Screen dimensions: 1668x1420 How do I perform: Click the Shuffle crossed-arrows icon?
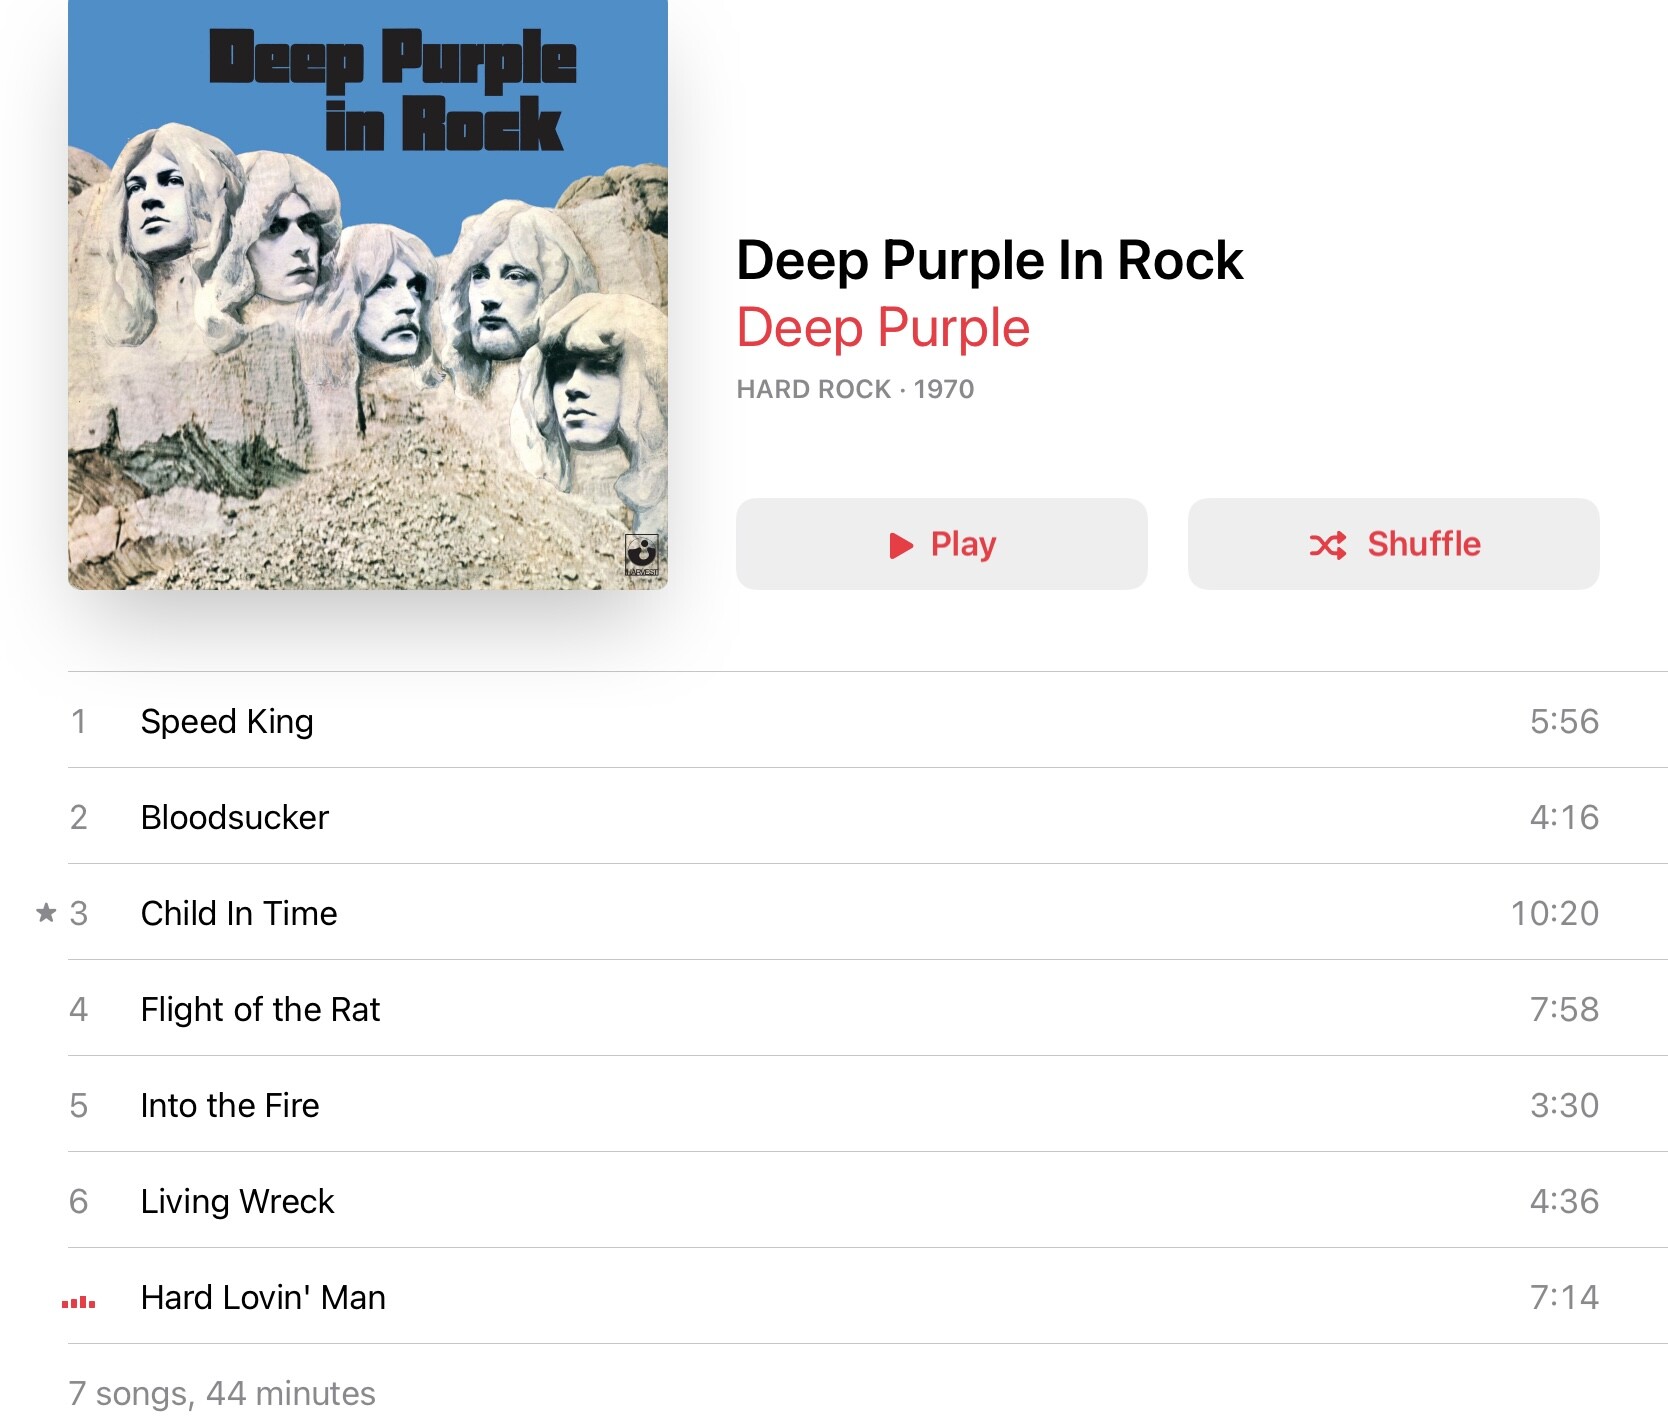tap(1328, 545)
